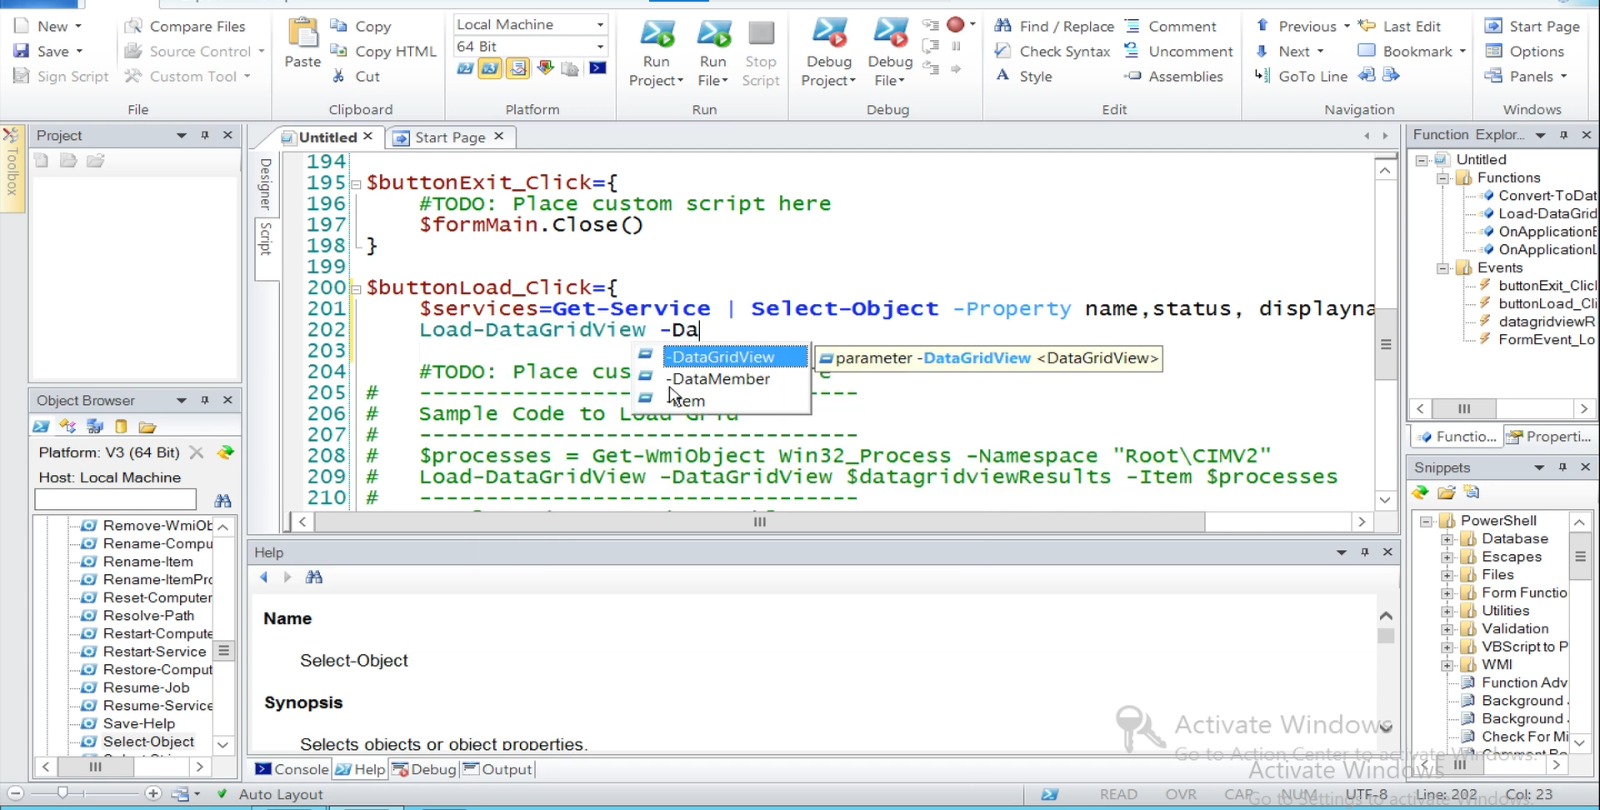
Task: Click the Copy HTML toolbar item
Action: 384,51
